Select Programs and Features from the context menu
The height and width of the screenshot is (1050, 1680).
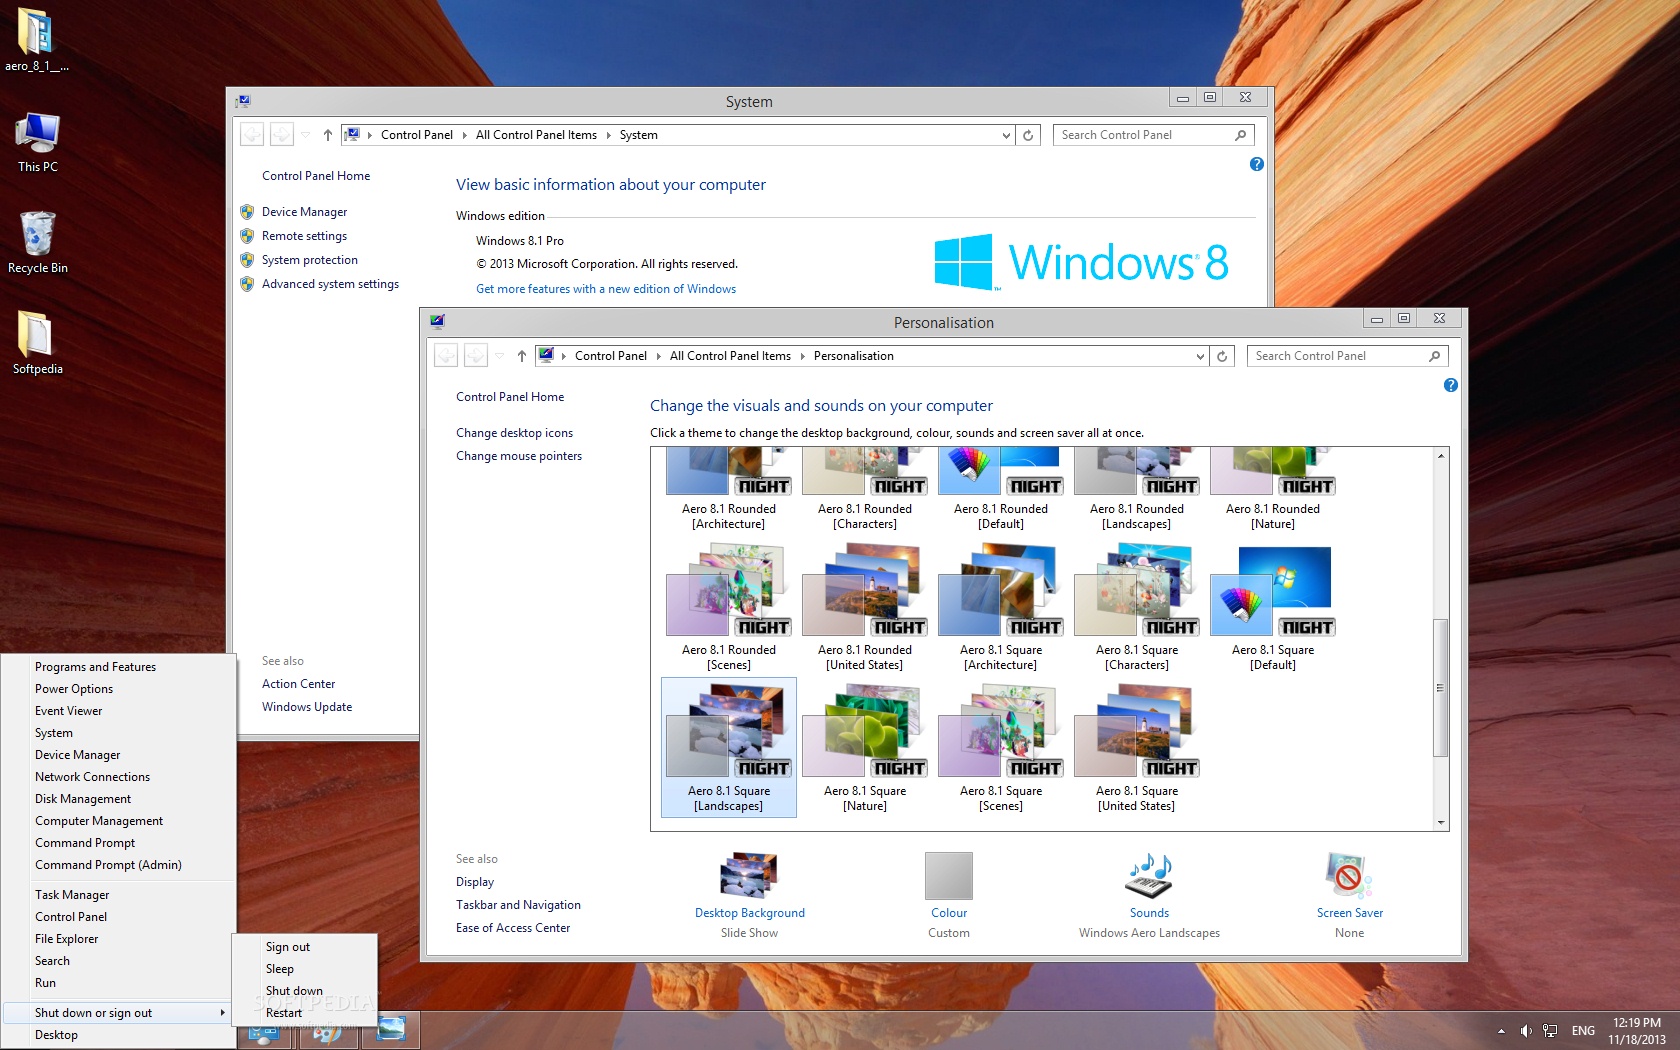tap(96, 667)
